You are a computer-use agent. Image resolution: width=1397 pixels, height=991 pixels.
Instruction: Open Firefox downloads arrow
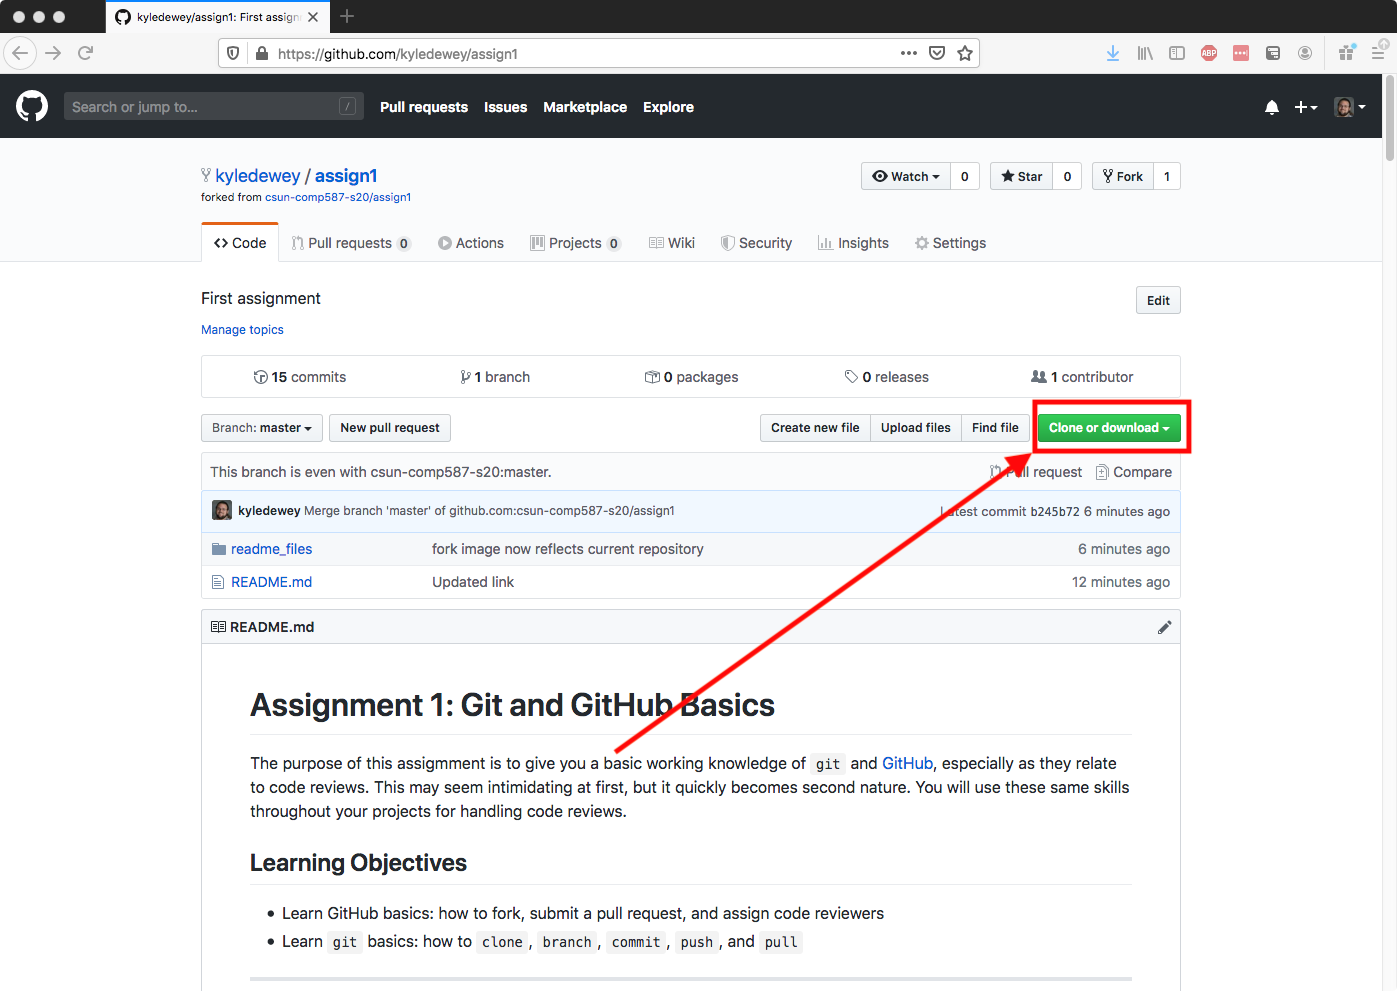1113,53
